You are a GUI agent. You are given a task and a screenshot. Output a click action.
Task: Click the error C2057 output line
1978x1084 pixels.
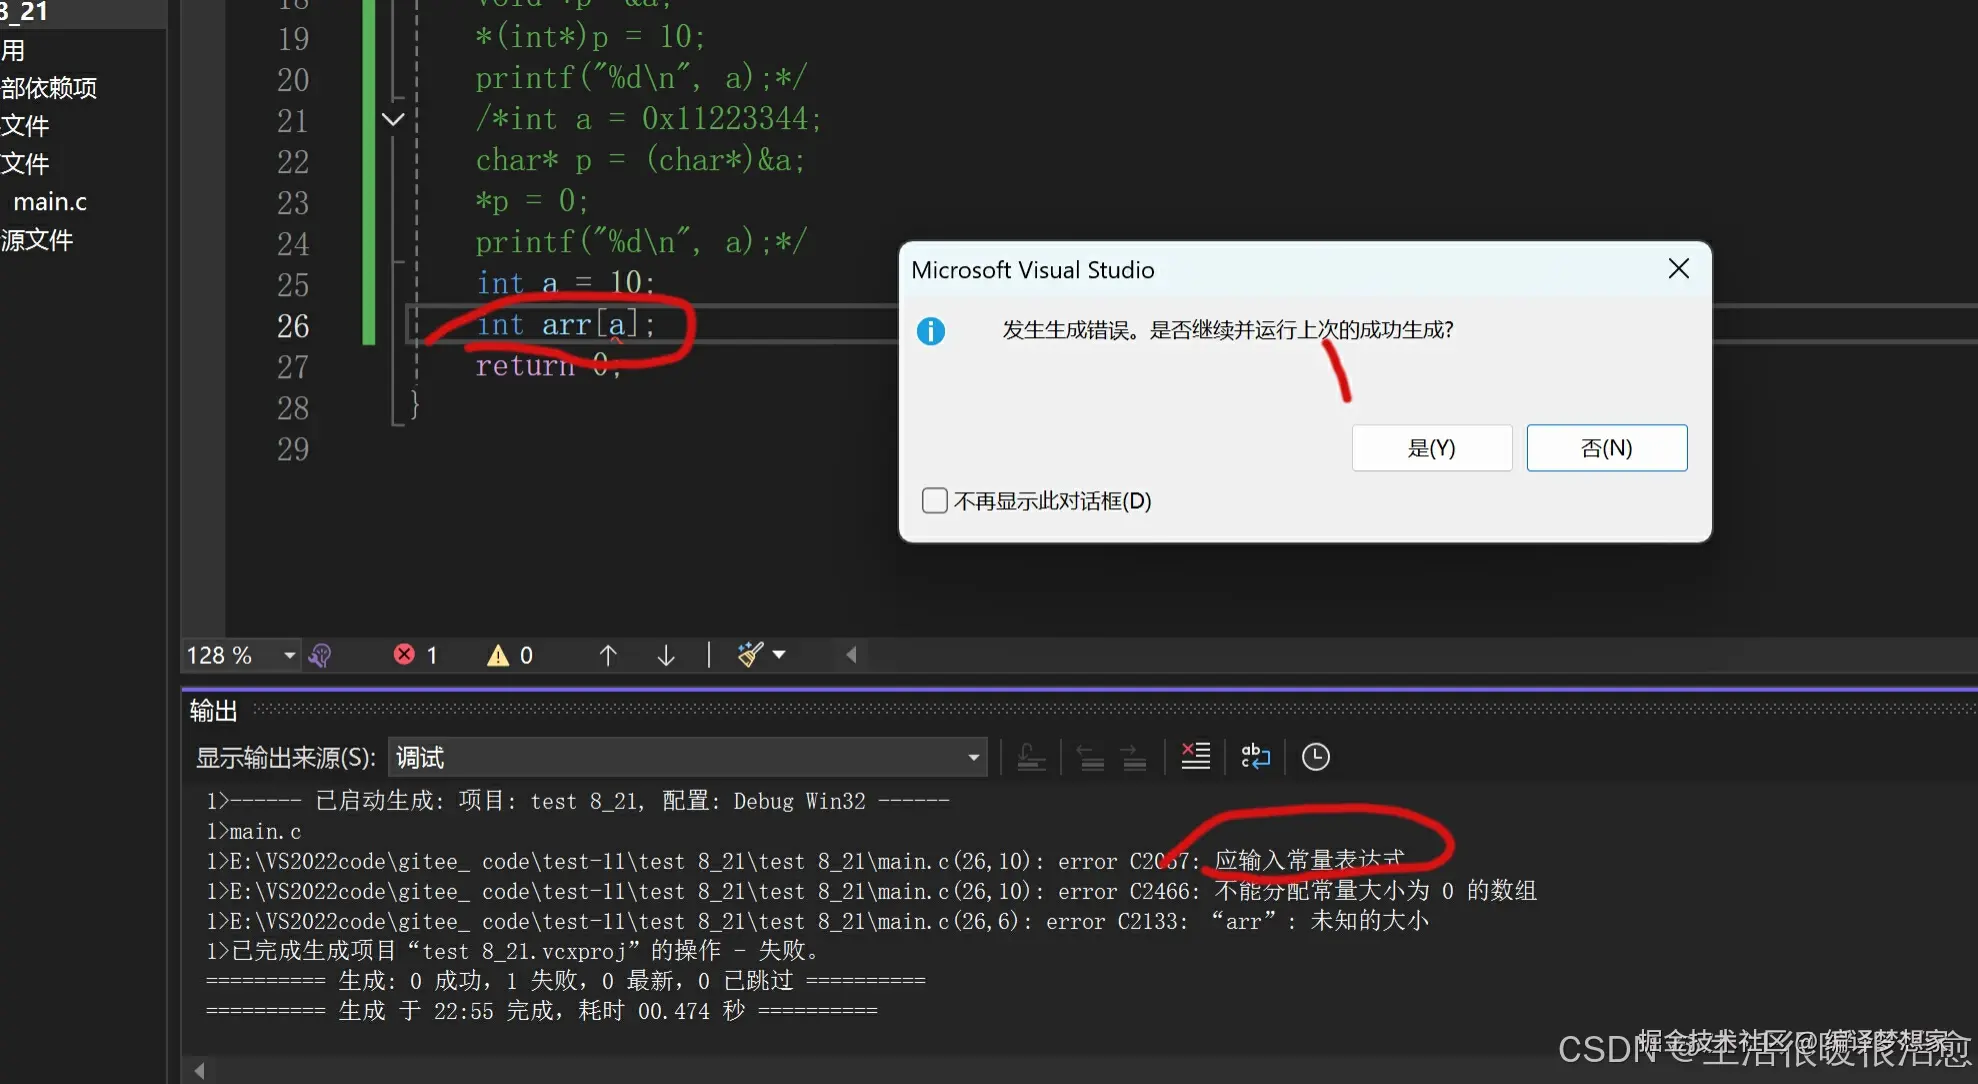coord(805,861)
